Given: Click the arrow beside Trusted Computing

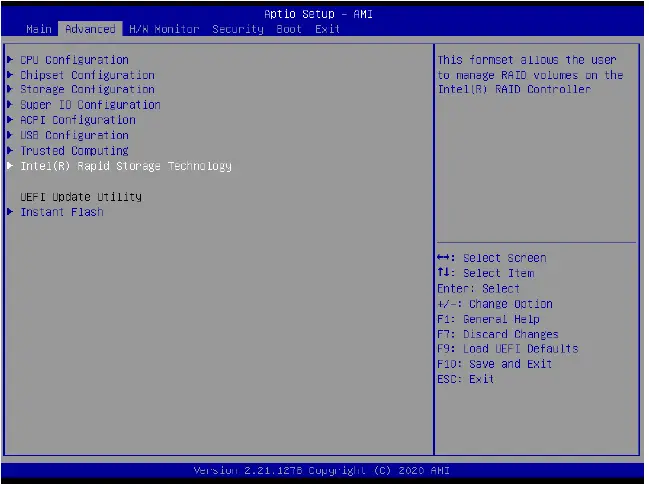Looking at the screenshot, I should click(x=10, y=150).
